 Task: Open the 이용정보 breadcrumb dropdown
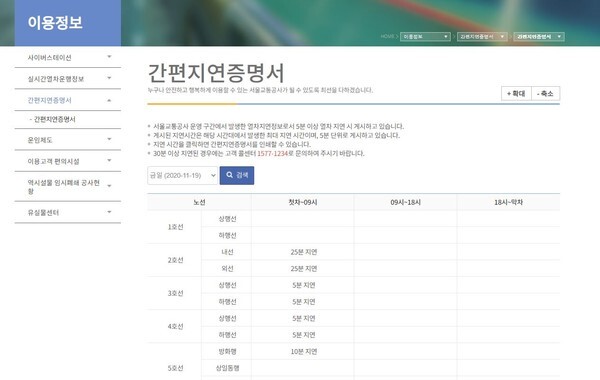pyautogui.click(x=425, y=36)
